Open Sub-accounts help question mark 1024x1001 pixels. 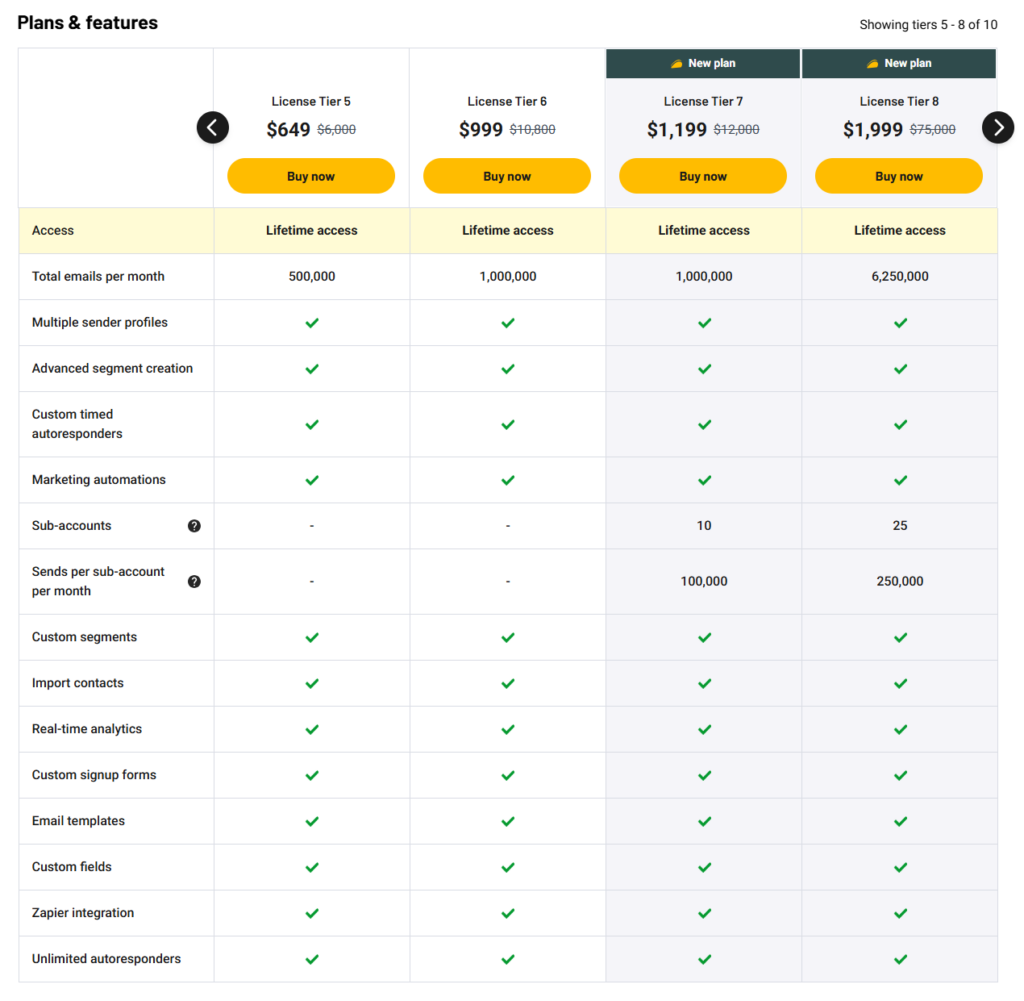[194, 526]
